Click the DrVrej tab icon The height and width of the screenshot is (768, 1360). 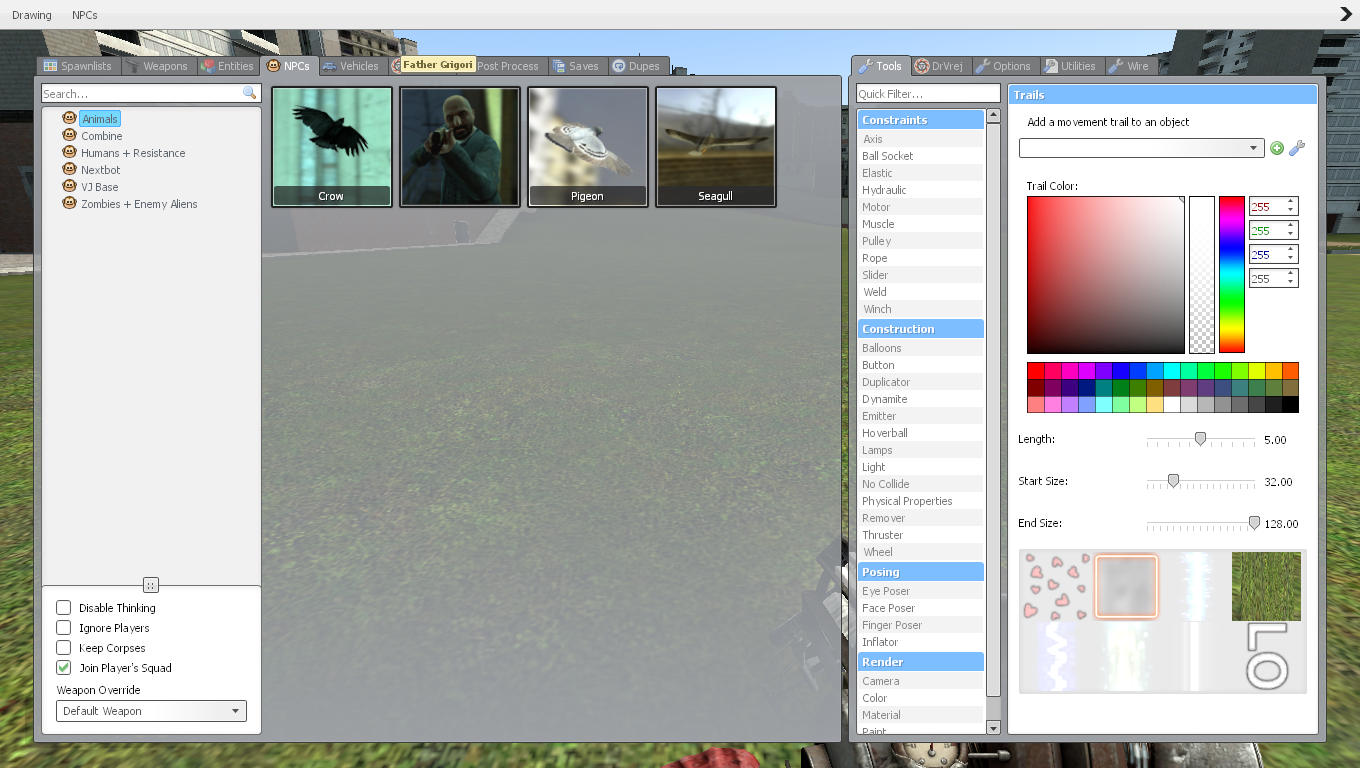pos(921,66)
